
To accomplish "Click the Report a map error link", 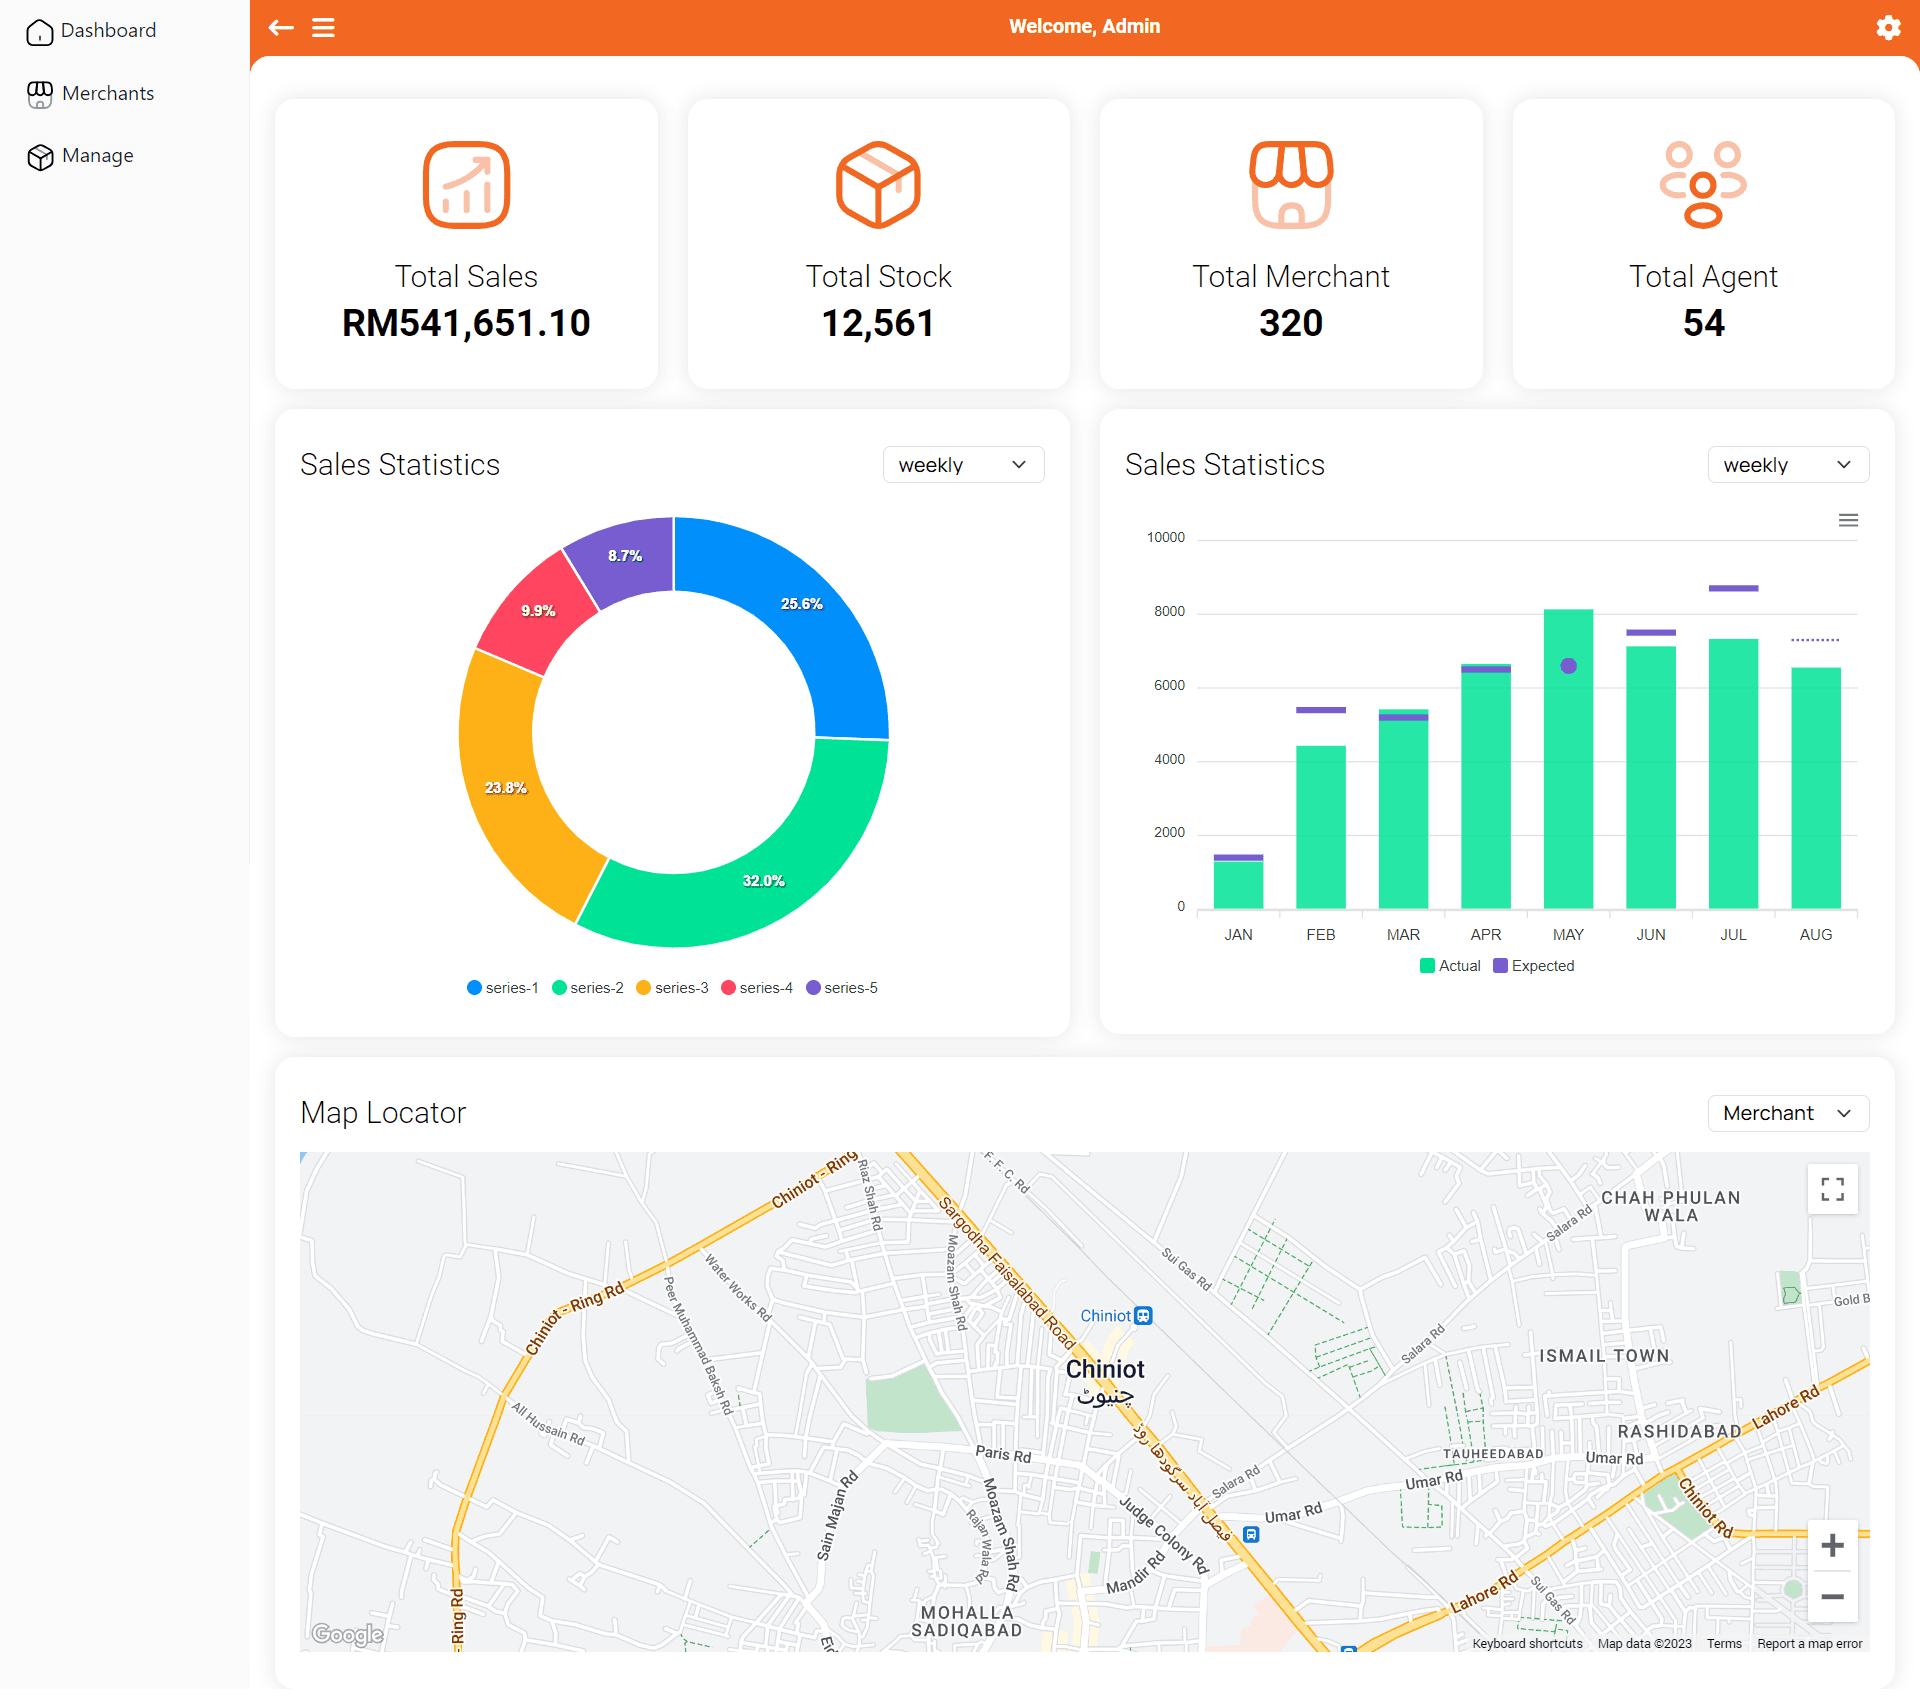I will click(1809, 1643).
